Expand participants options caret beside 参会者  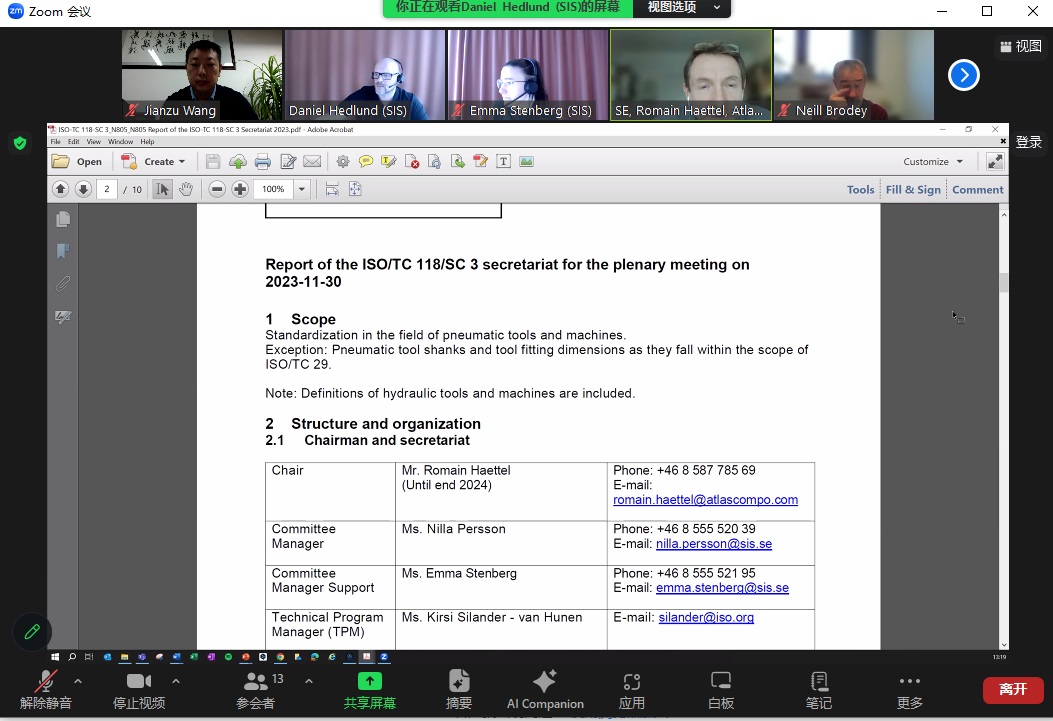point(309,681)
